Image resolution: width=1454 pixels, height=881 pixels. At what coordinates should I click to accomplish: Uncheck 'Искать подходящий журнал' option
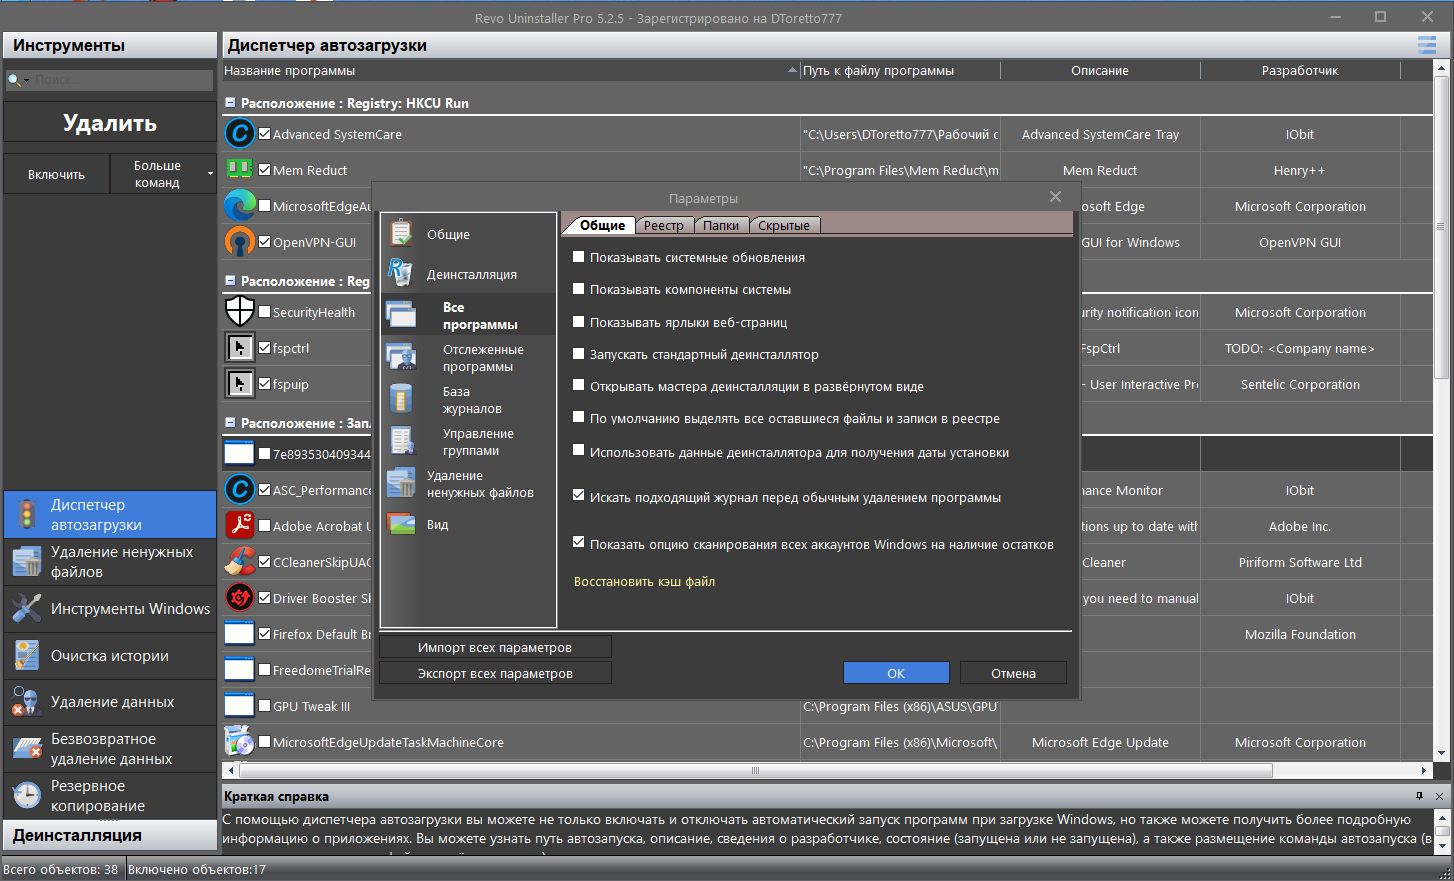click(x=578, y=495)
